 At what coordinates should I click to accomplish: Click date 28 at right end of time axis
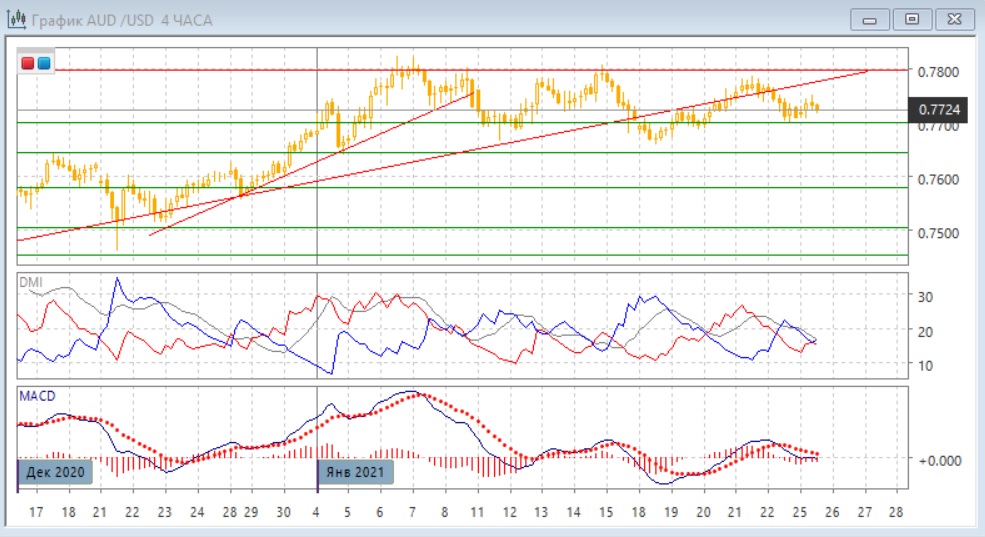click(x=895, y=511)
